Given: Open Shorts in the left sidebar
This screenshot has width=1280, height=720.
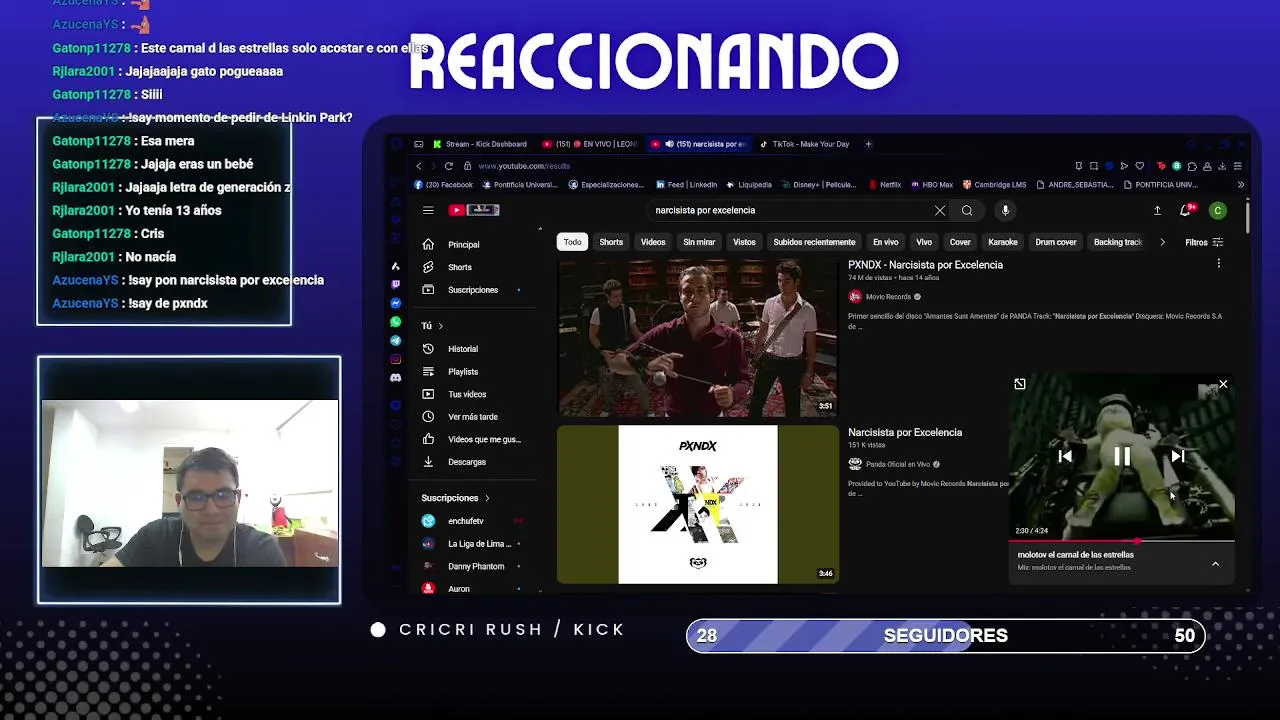Looking at the screenshot, I should pyautogui.click(x=460, y=267).
